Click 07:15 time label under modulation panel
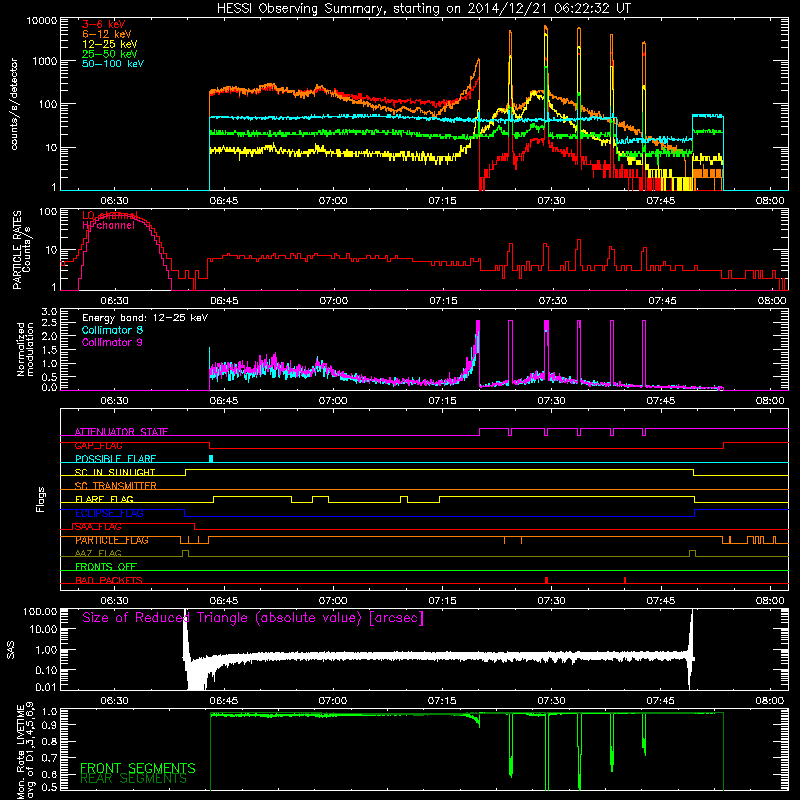 442,401
